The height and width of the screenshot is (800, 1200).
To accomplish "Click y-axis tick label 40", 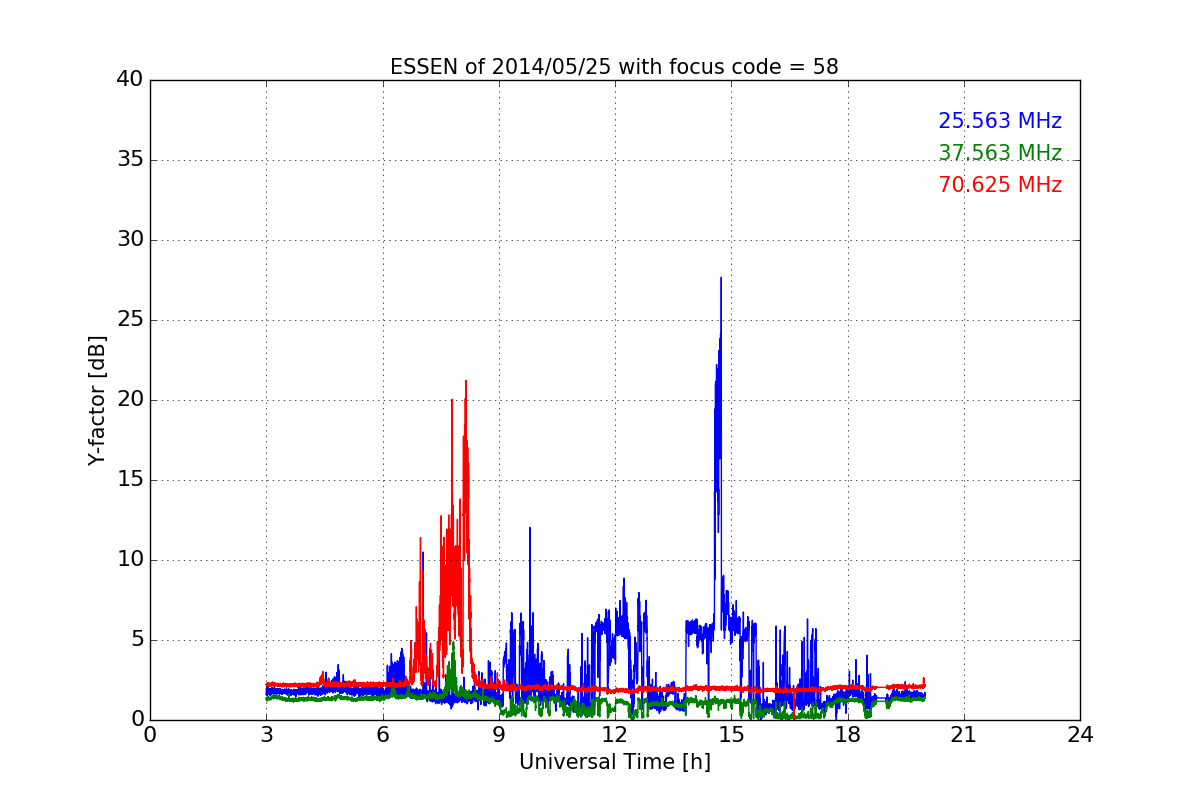I will (130, 80).
